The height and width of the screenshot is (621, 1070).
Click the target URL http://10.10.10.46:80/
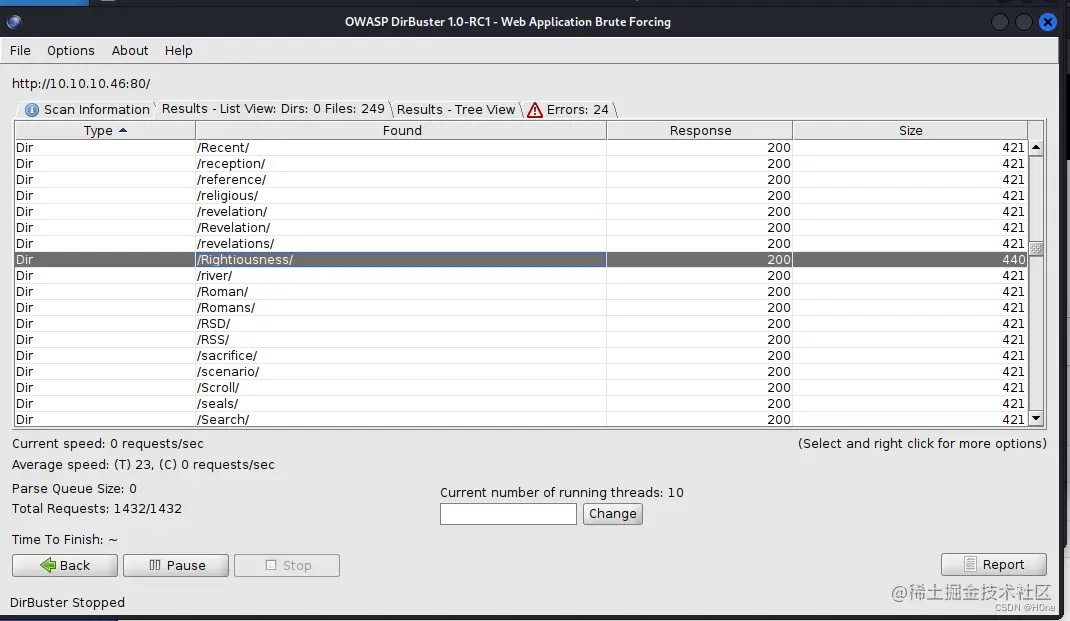point(81,83)
